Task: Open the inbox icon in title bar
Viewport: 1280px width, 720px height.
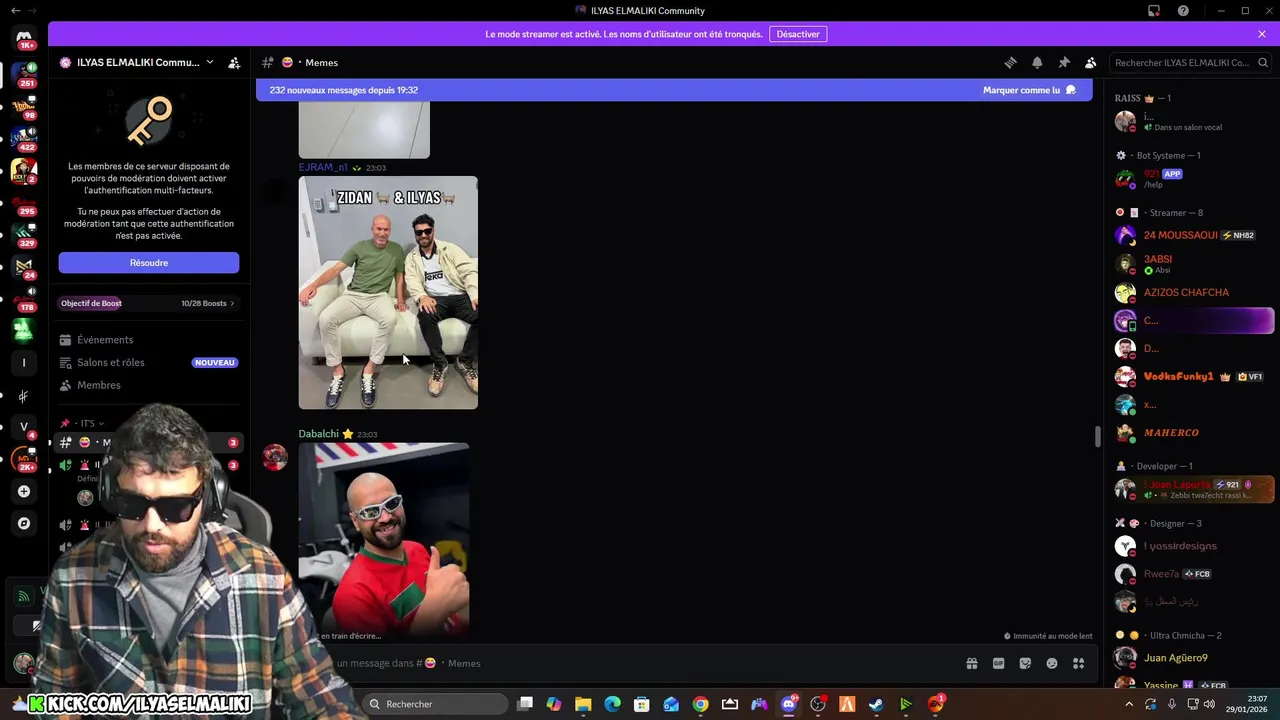Action: click(x=1154, y=11)
